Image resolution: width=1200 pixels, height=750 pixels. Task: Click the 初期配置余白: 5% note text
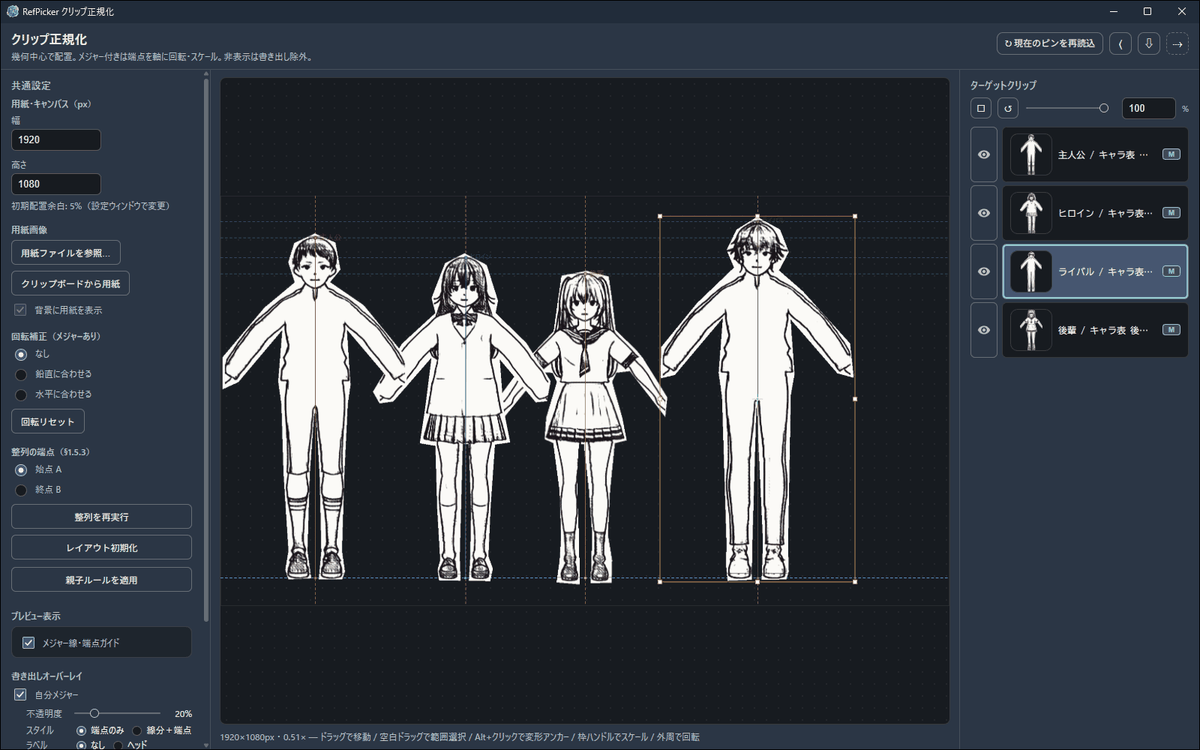pos(90,206)
